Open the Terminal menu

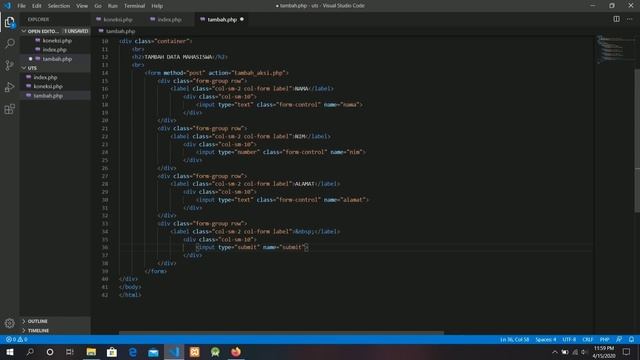(134, 6)
